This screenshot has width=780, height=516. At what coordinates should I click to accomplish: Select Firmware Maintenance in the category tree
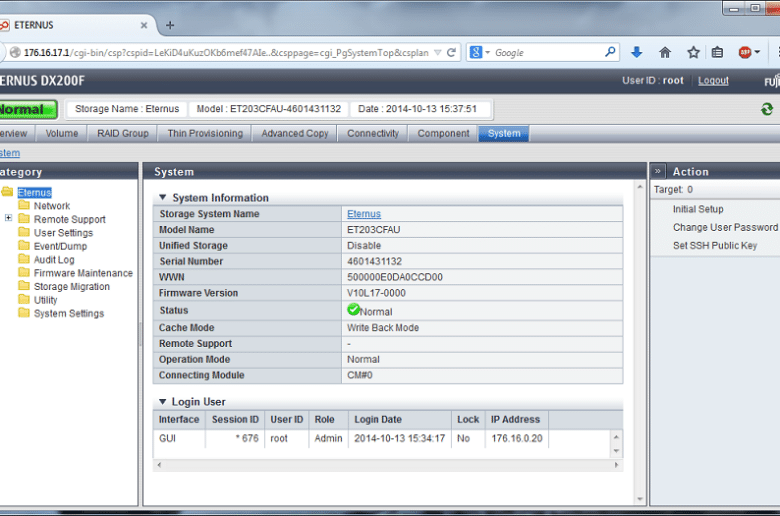point(83,273)
